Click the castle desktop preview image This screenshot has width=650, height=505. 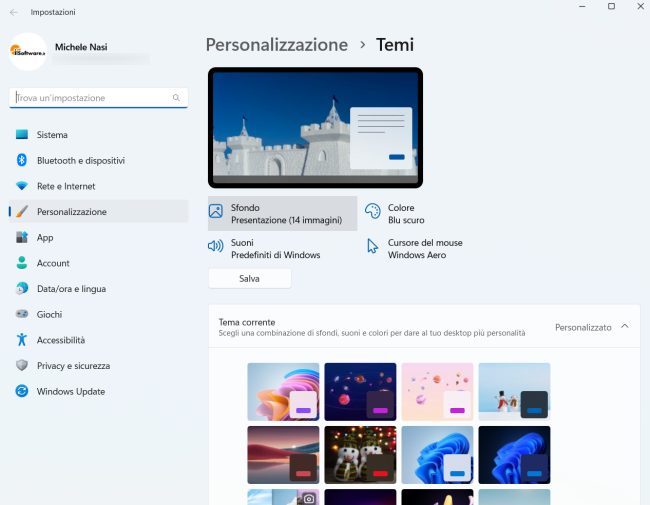pyautogui.click(x=315, y=128)
